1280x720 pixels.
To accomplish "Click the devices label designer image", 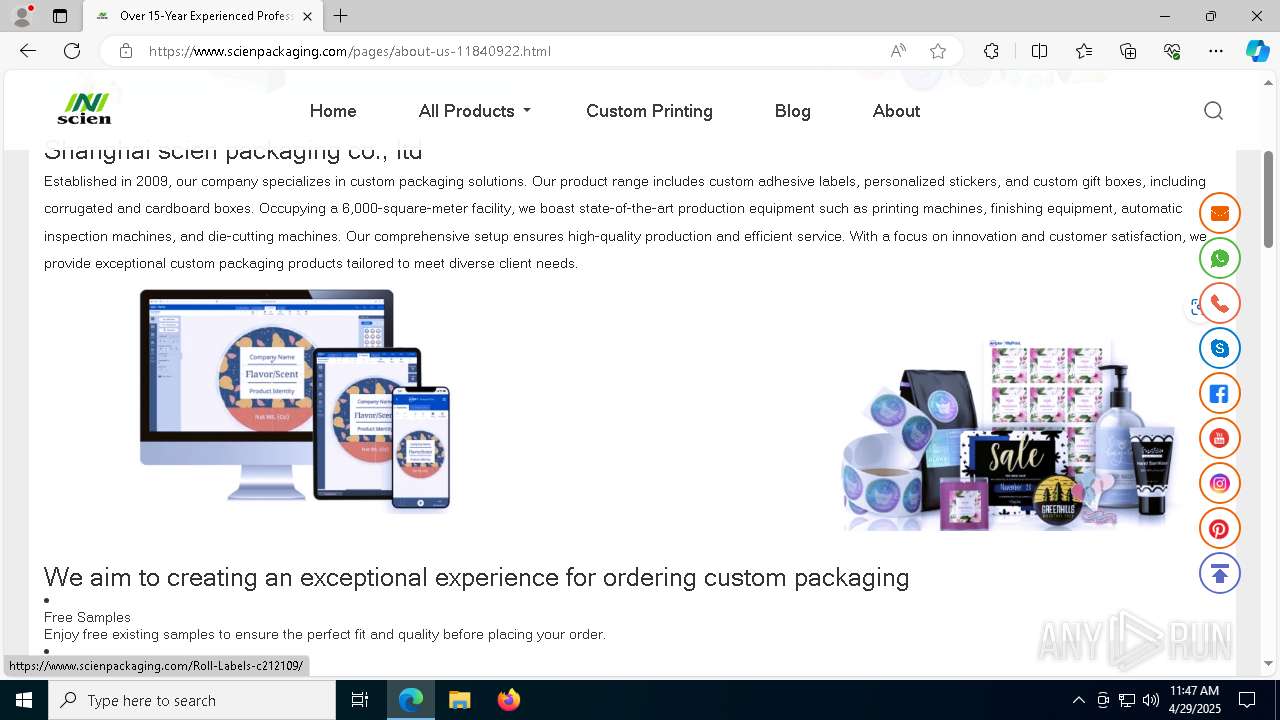I will point(295,400).
